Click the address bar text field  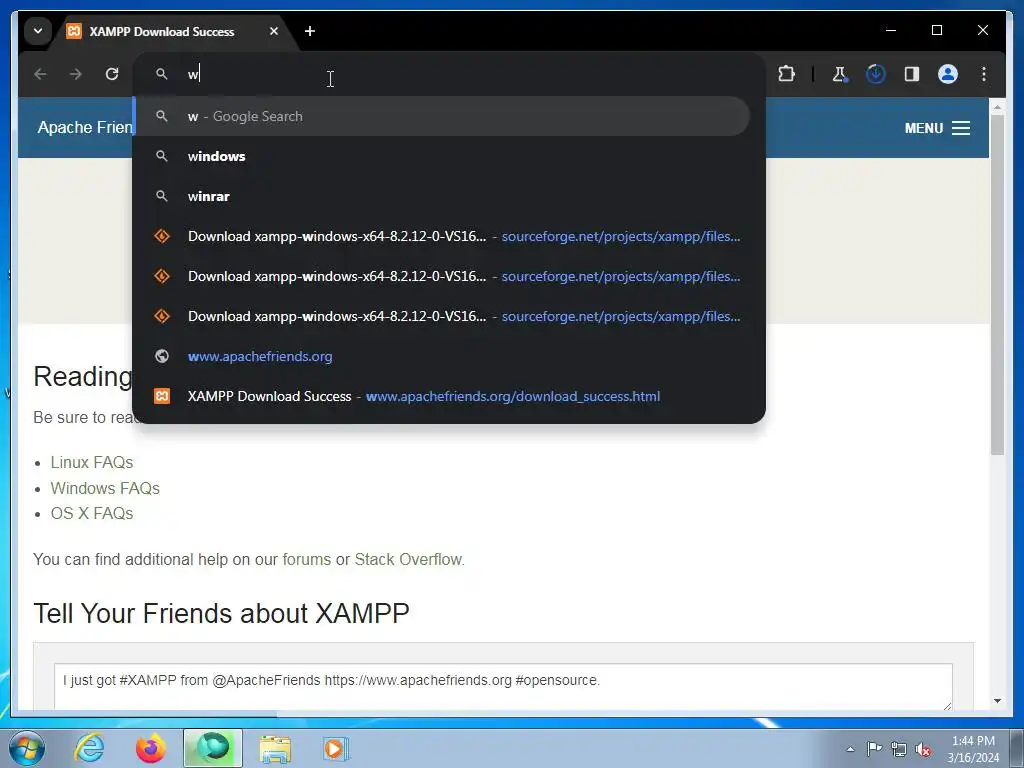tap(451, 74)
